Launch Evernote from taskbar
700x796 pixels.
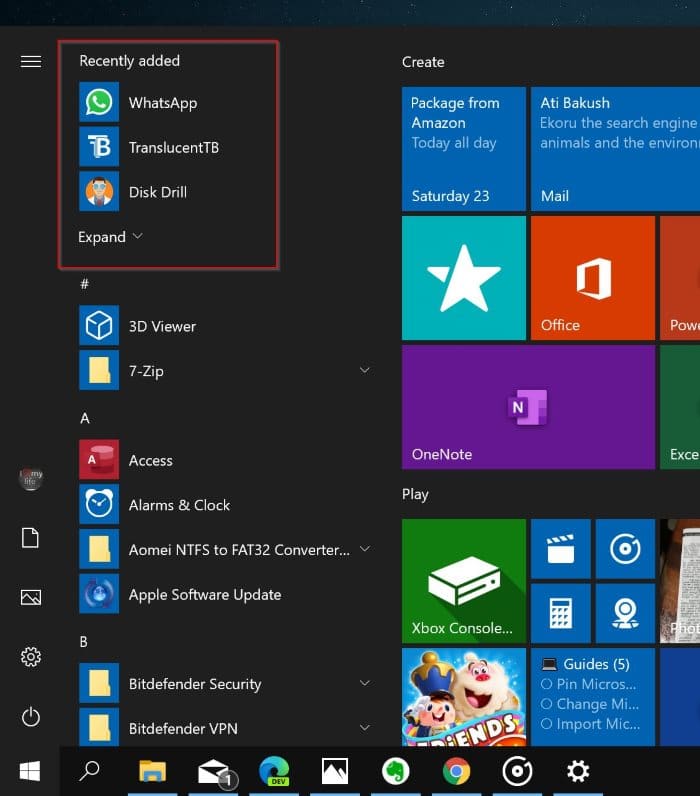point(395,771)
